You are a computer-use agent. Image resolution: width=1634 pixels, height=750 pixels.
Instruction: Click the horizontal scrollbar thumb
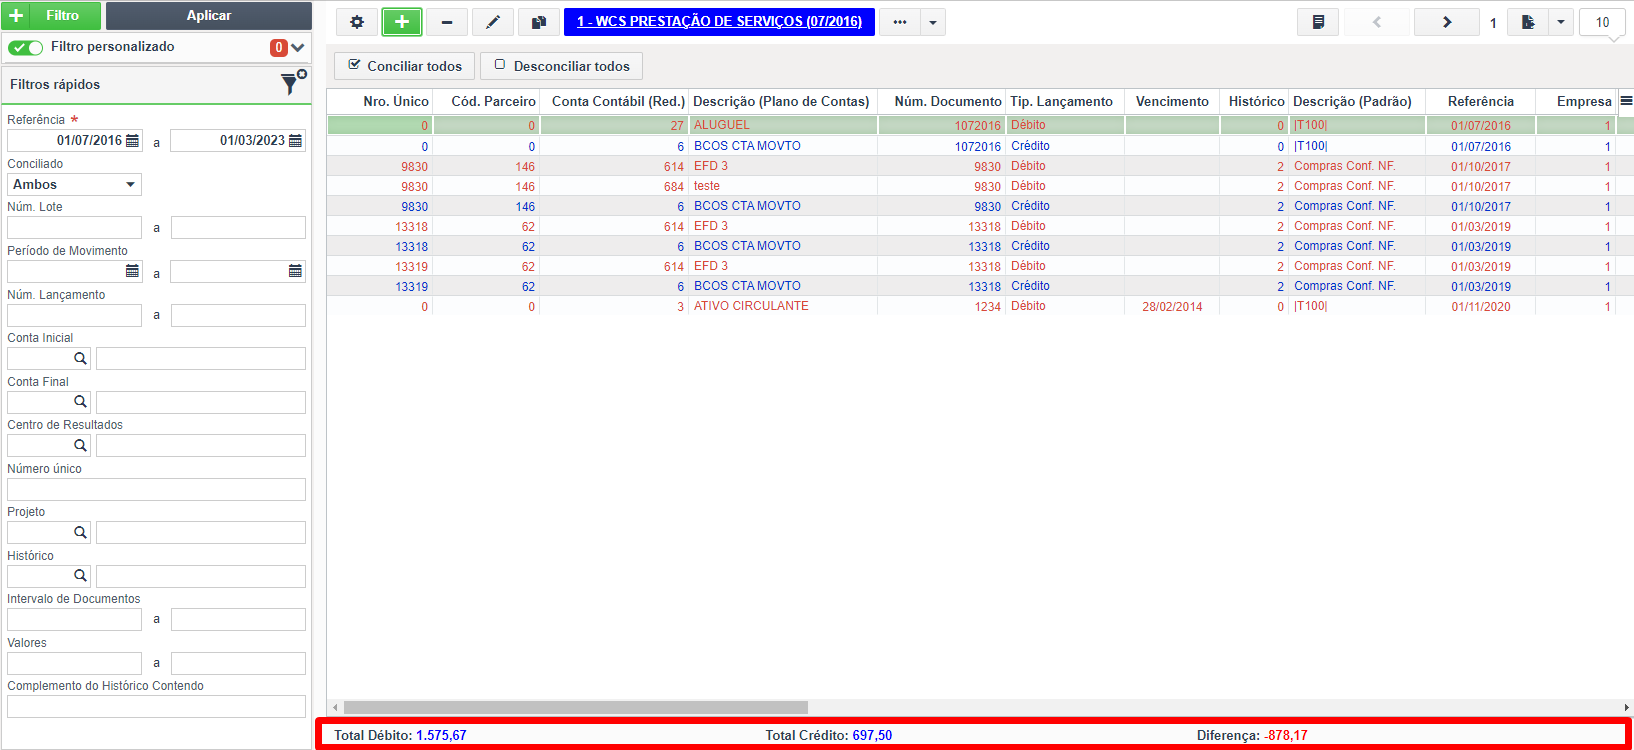(x=575, y=707)
